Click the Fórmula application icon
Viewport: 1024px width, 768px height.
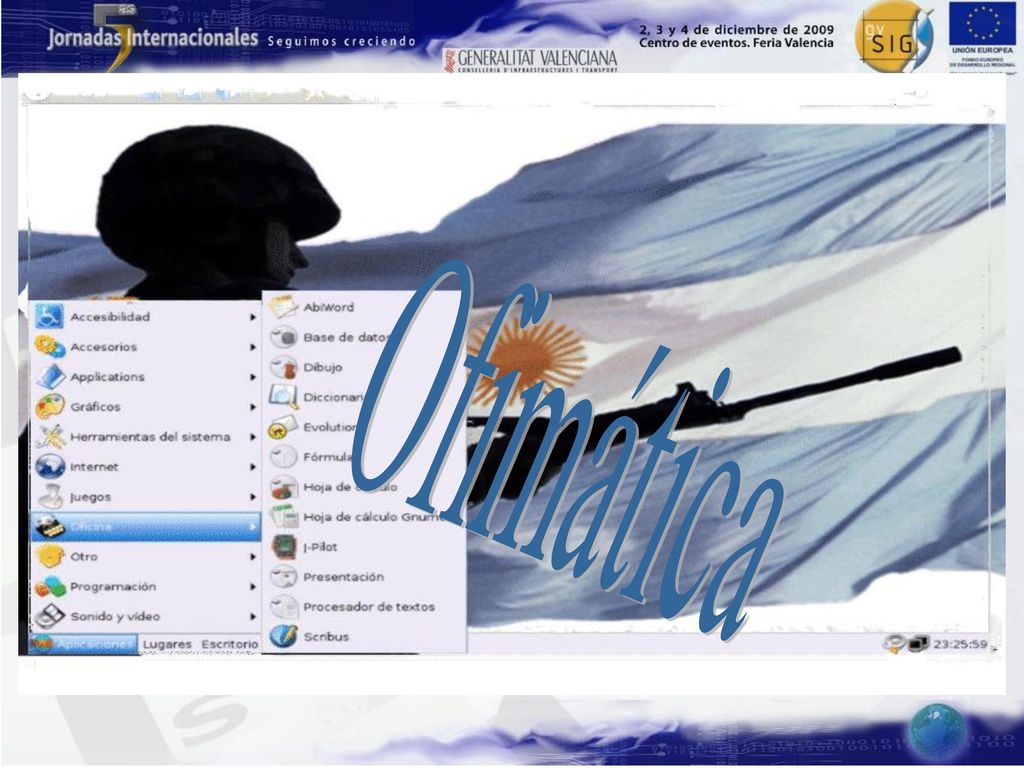tap(283, 457)
